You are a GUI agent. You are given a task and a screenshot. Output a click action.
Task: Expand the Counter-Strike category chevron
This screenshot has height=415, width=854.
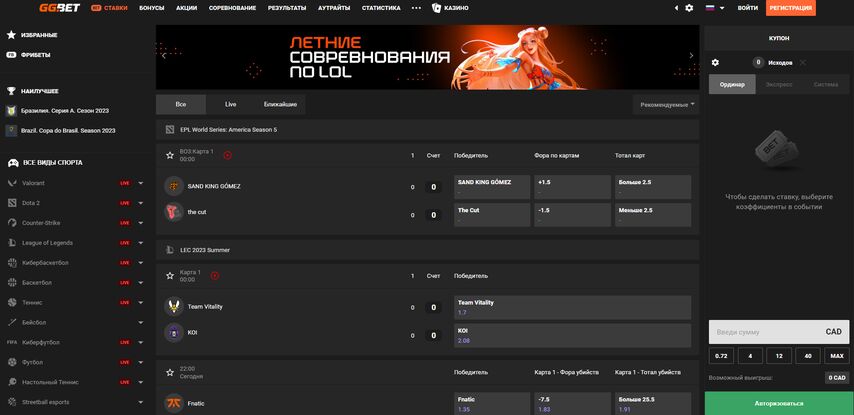(141, 223)
